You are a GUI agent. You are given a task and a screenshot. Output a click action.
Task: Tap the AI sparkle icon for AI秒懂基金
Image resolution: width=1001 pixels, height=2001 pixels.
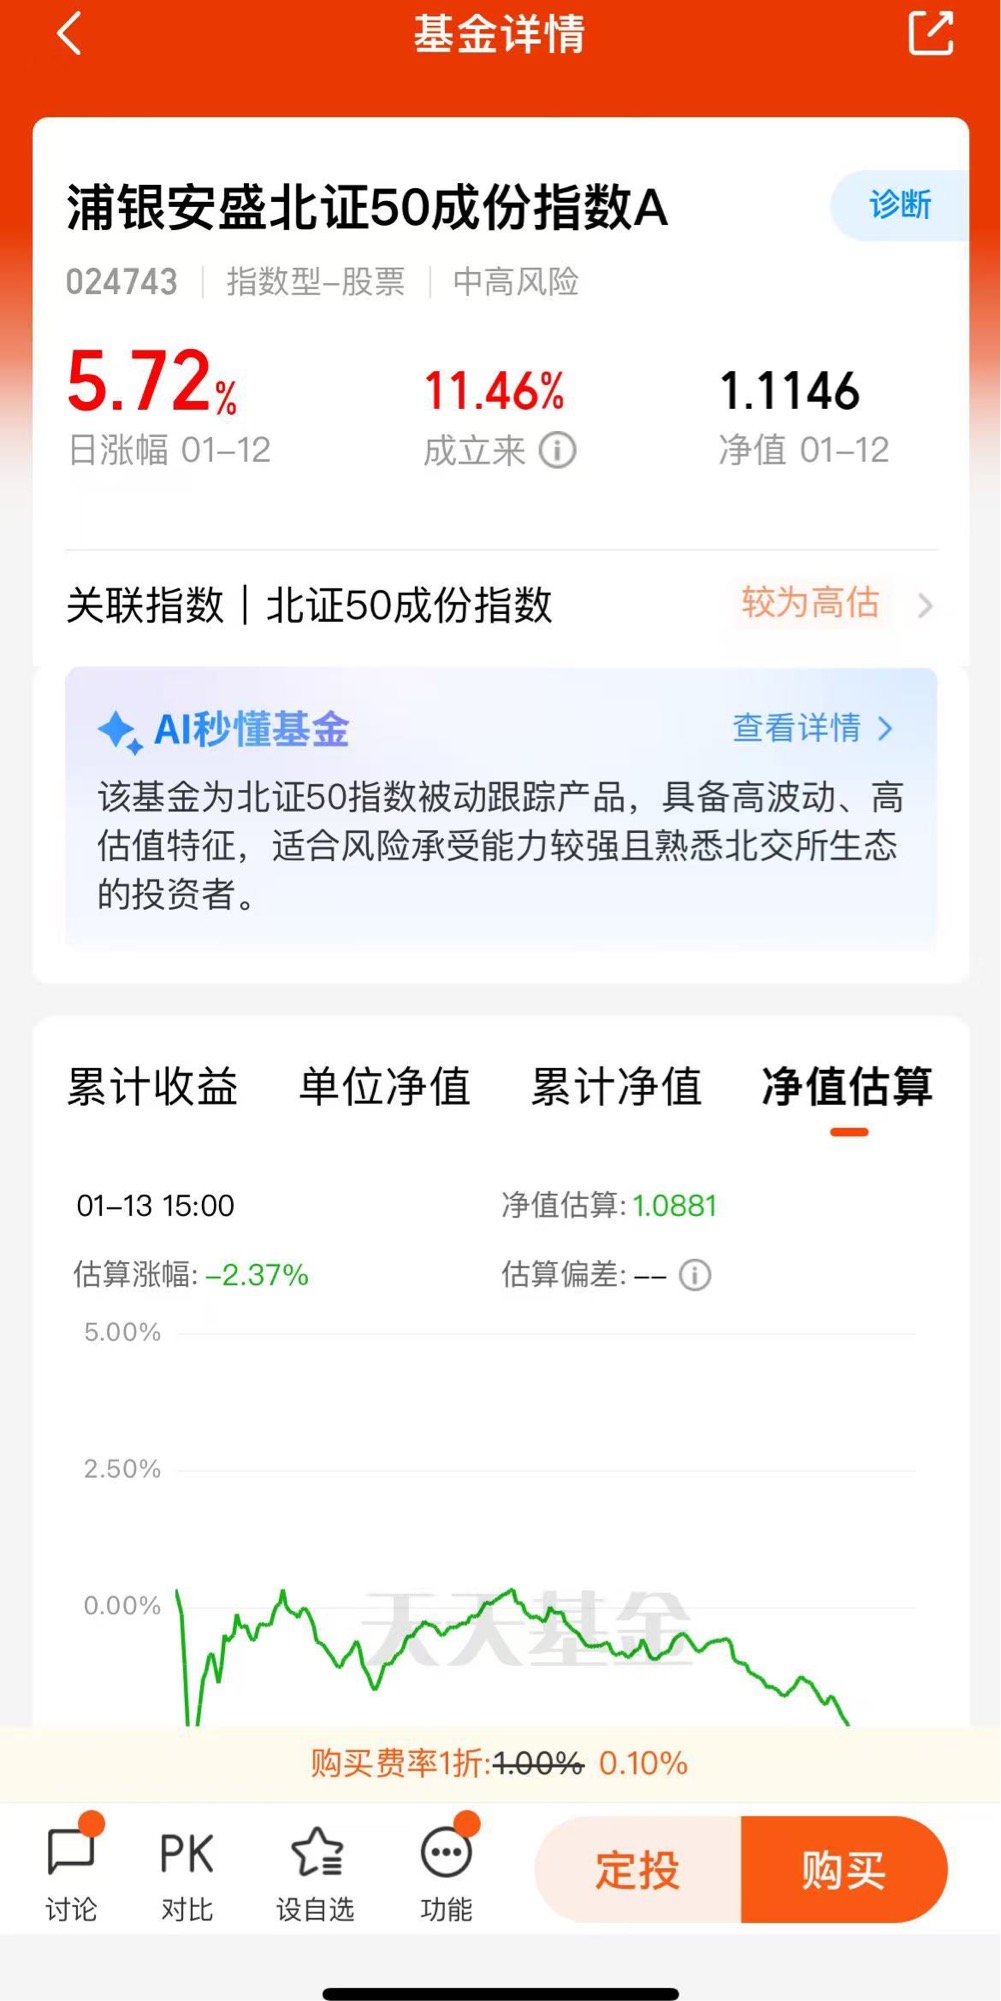pos(120,731)
